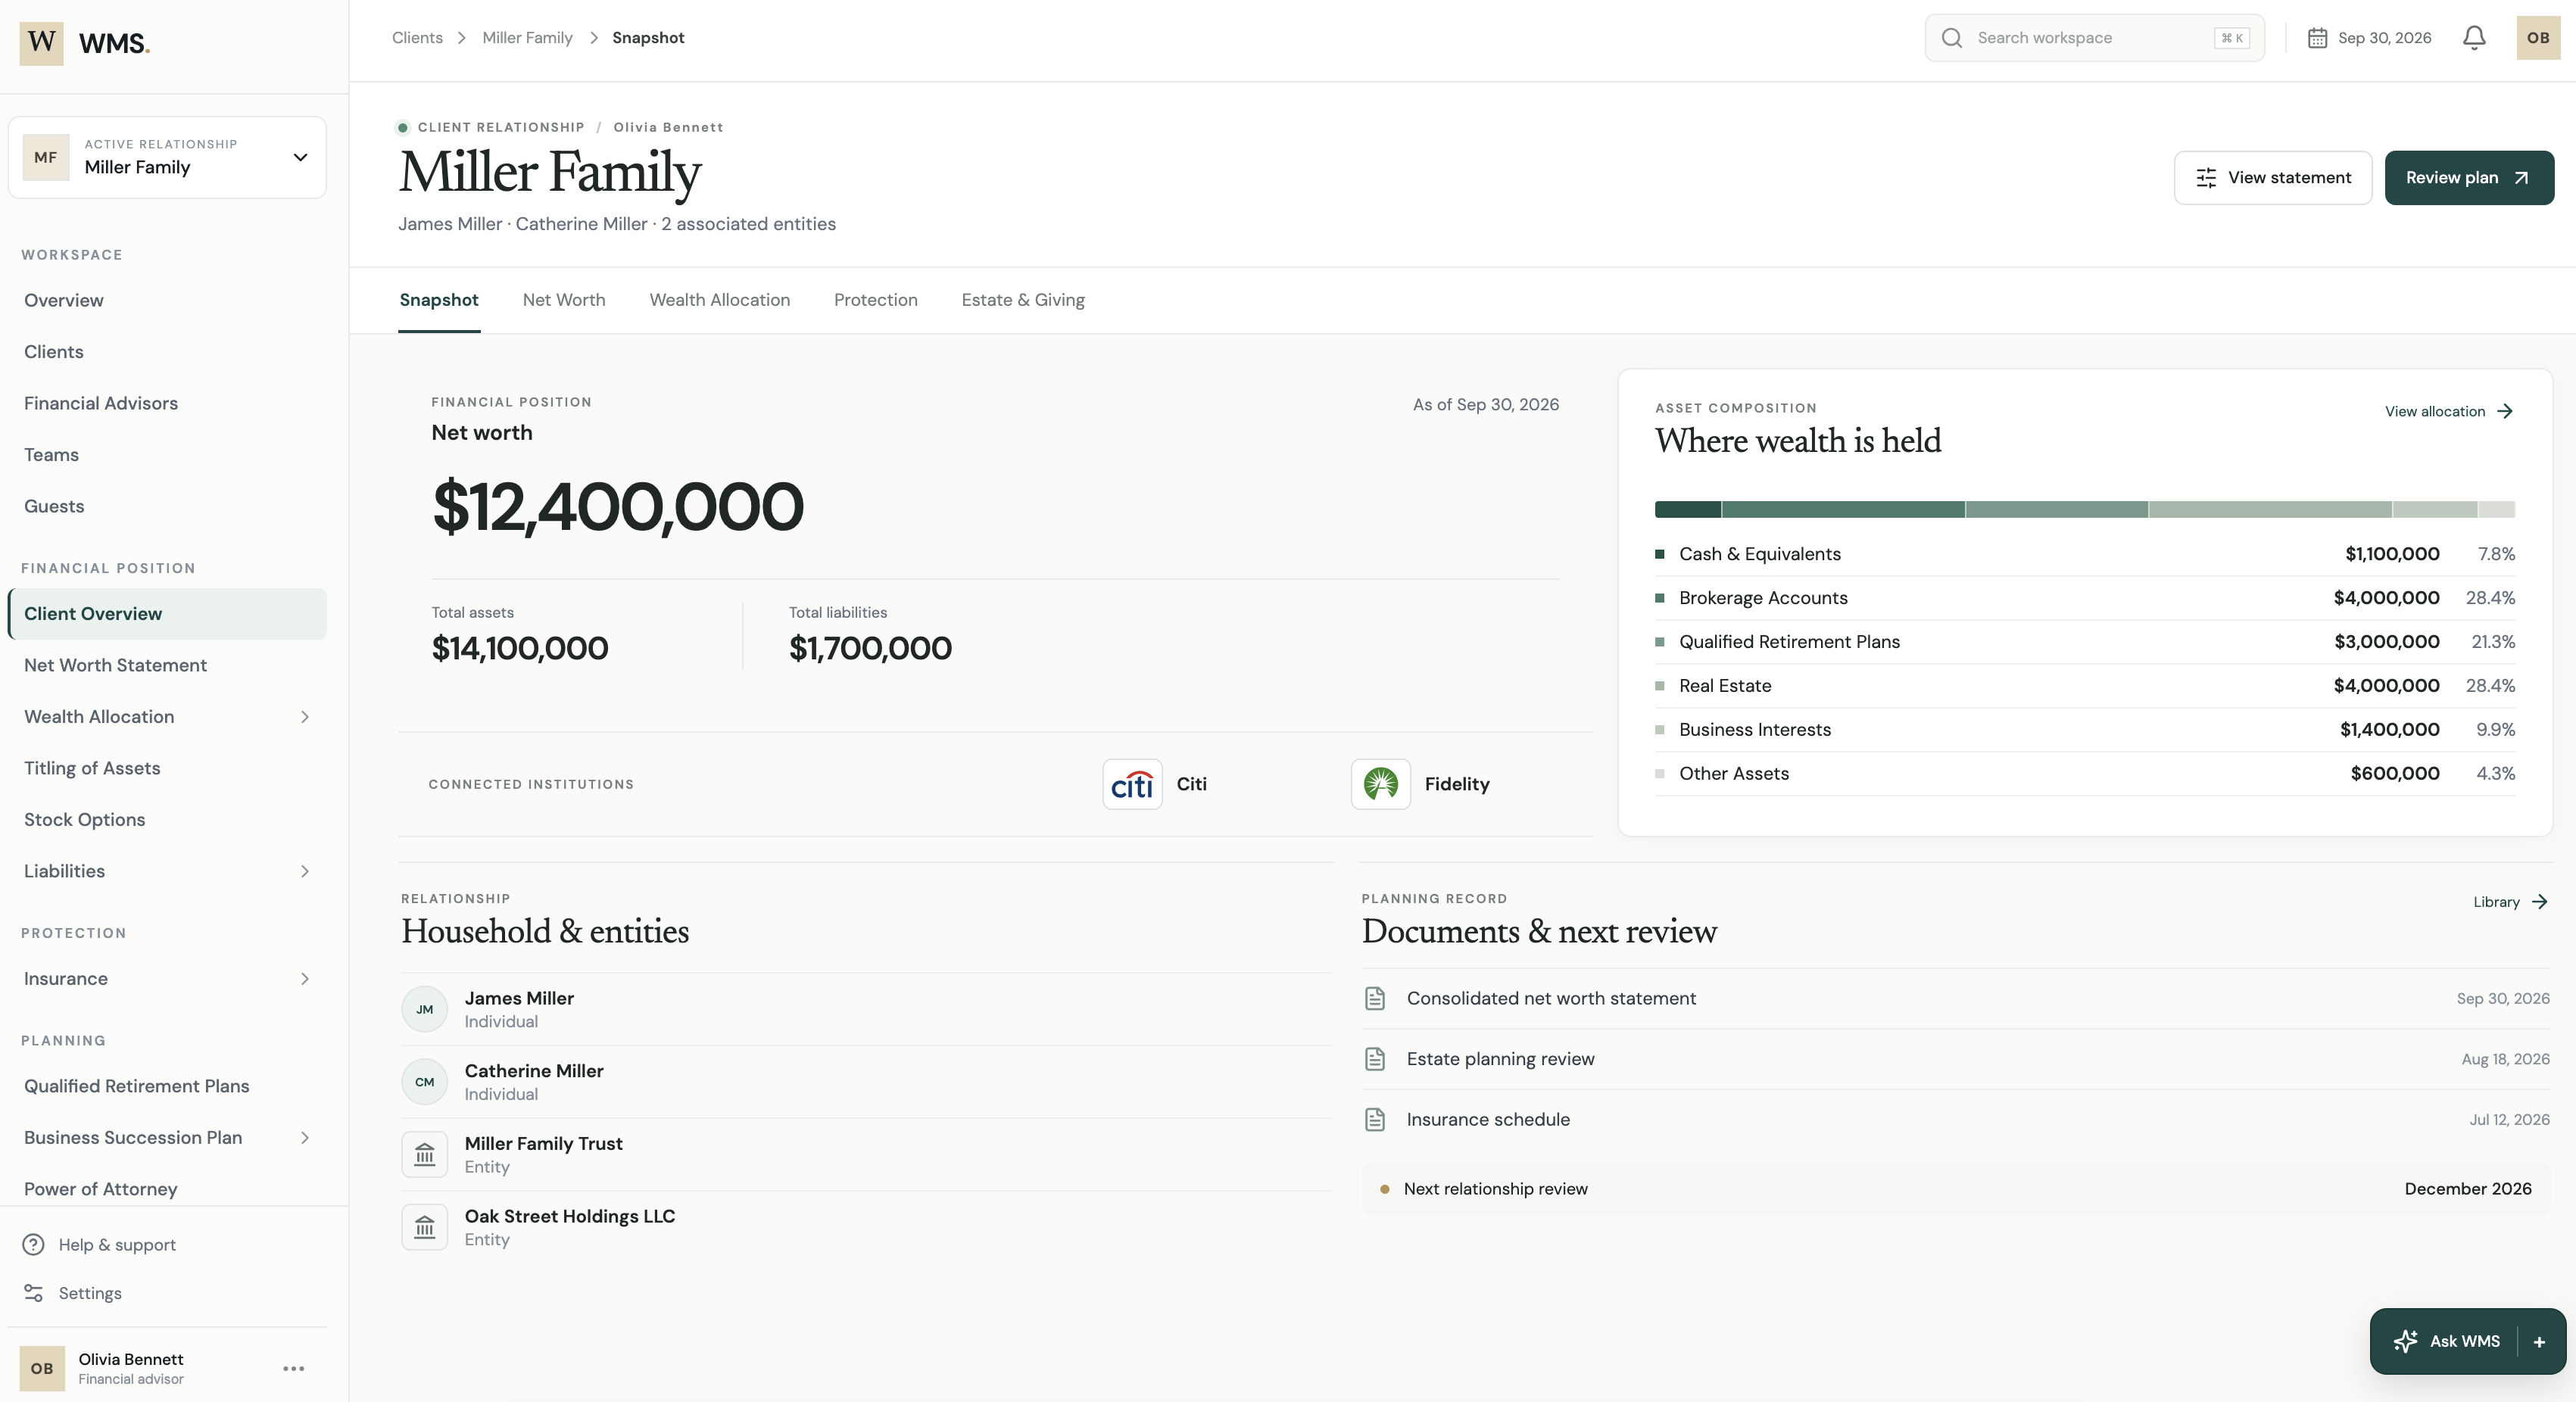Image resolution: width=2576 pixels, height=1402 pixels.
Task: Open the notifications bell
Action: [2474, 38]
